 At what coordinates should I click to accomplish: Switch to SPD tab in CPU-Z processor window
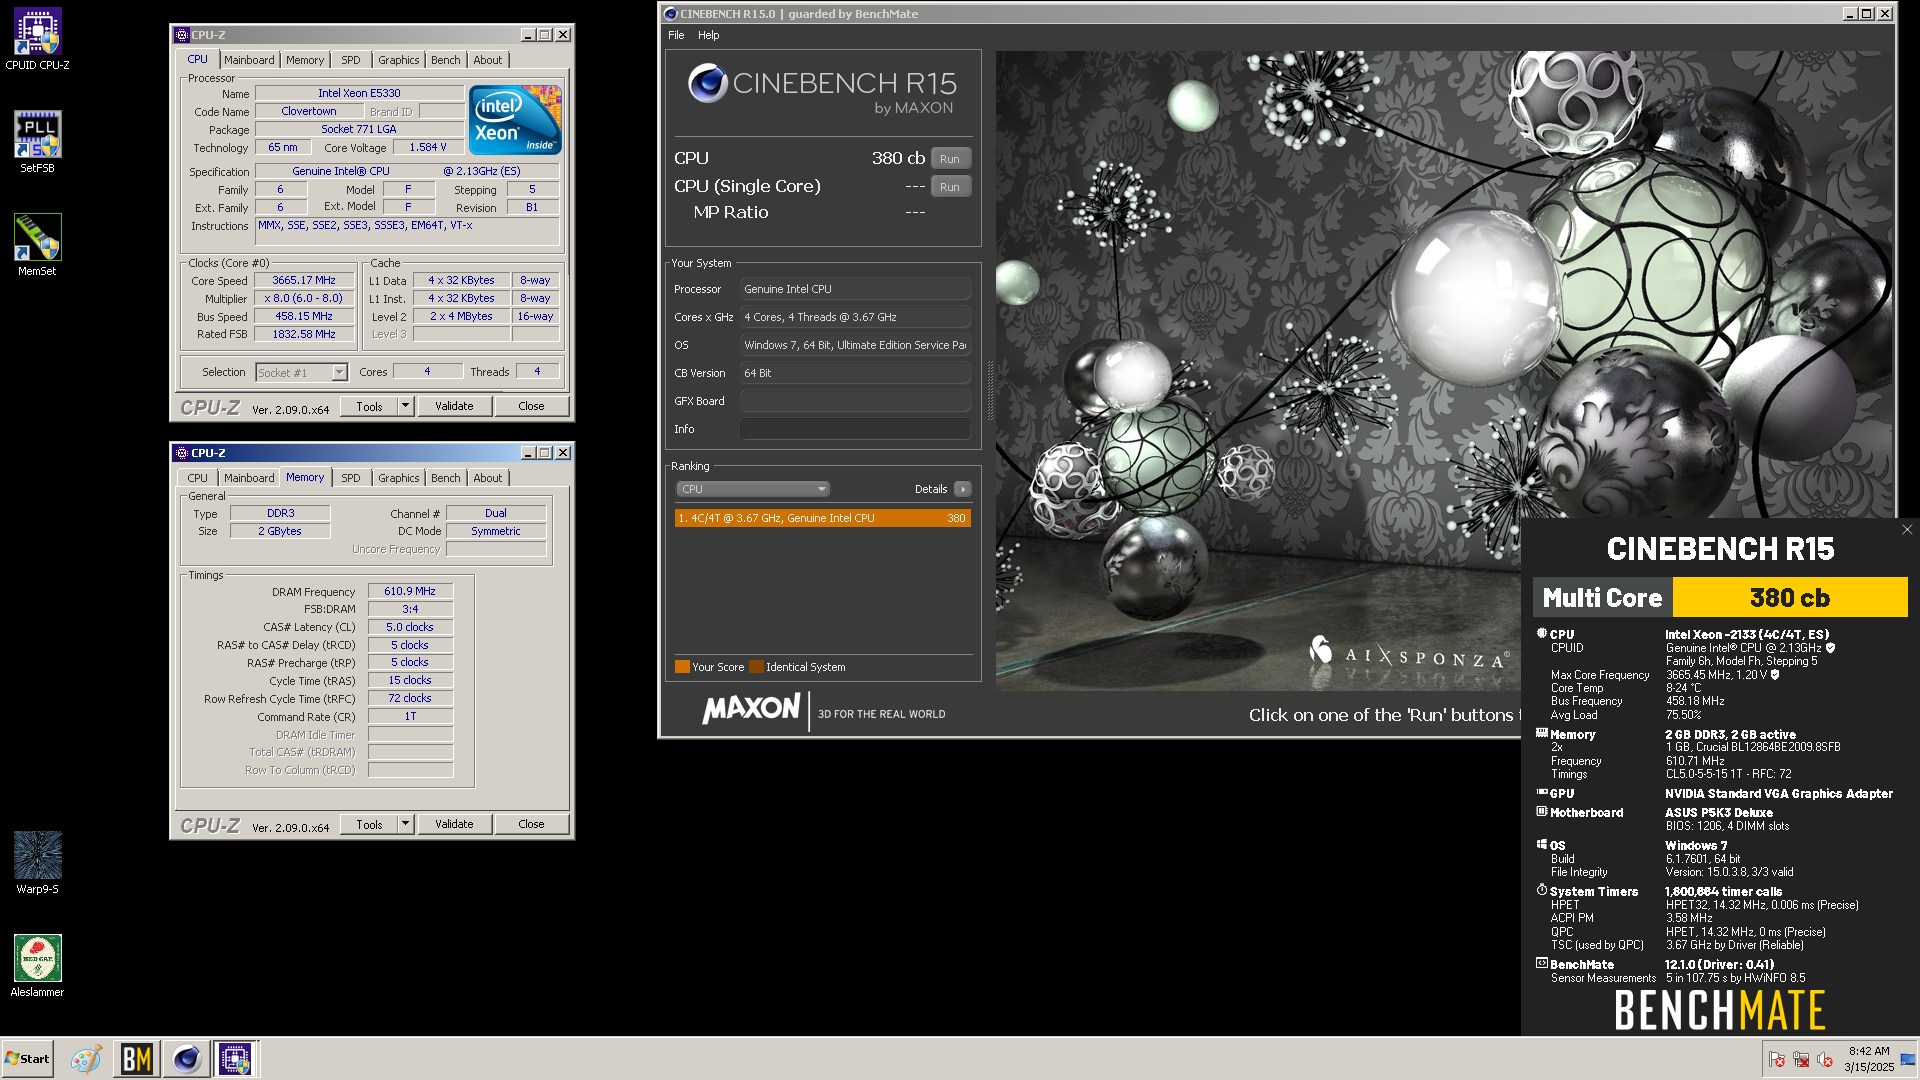coord(351,60)
